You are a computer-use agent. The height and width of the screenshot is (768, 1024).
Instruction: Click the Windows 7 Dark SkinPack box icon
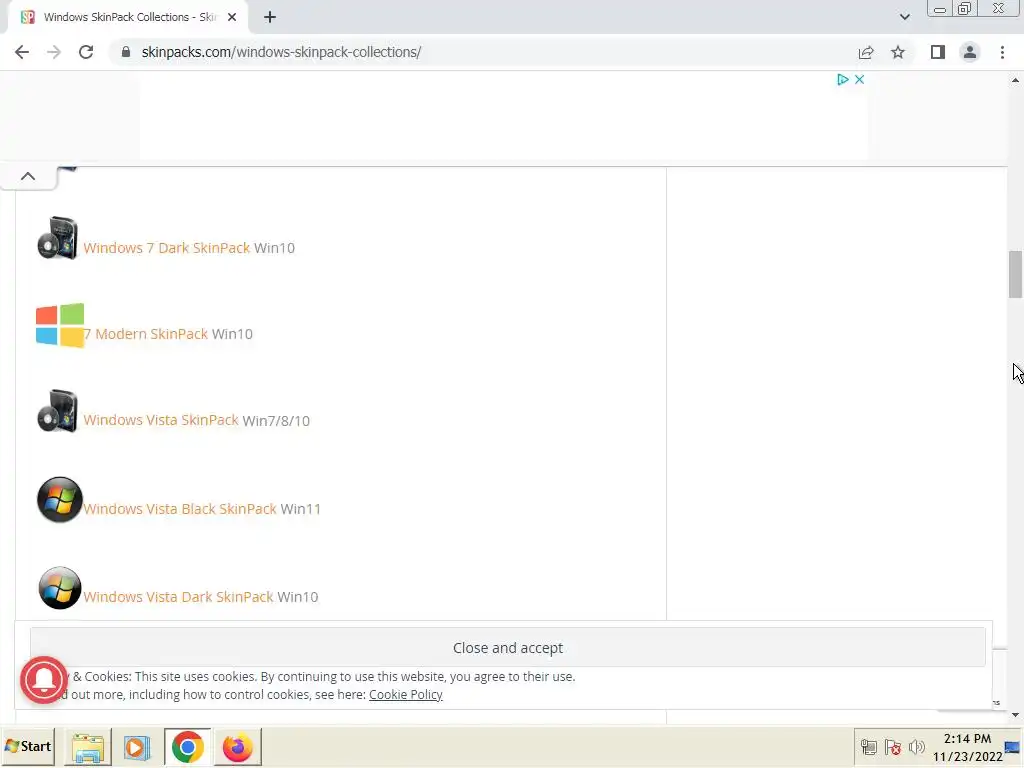tap(58, 238)
